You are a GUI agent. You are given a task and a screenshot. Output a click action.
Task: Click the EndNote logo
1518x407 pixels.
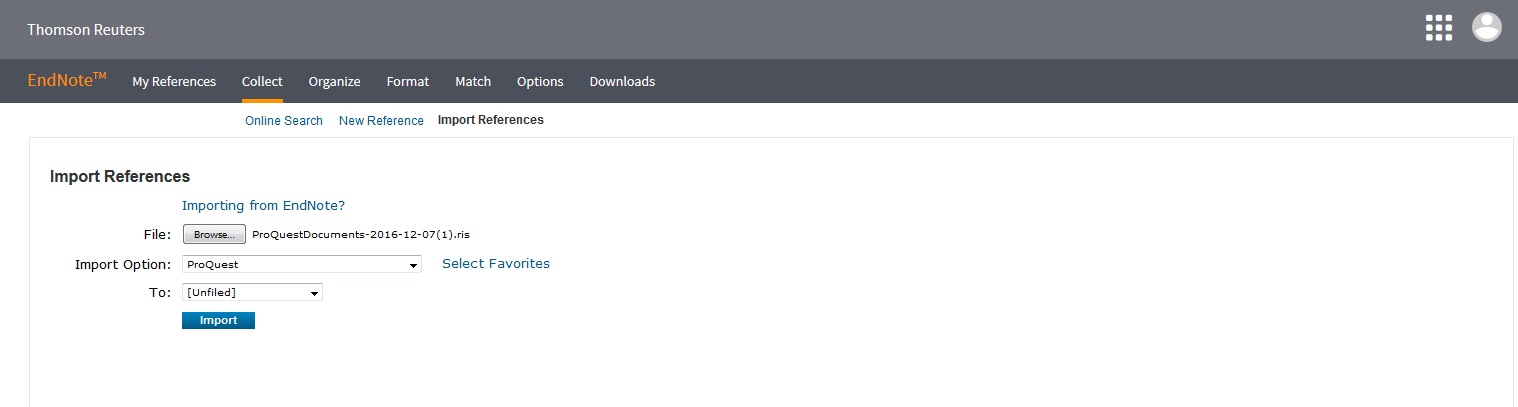coord(67,81)
